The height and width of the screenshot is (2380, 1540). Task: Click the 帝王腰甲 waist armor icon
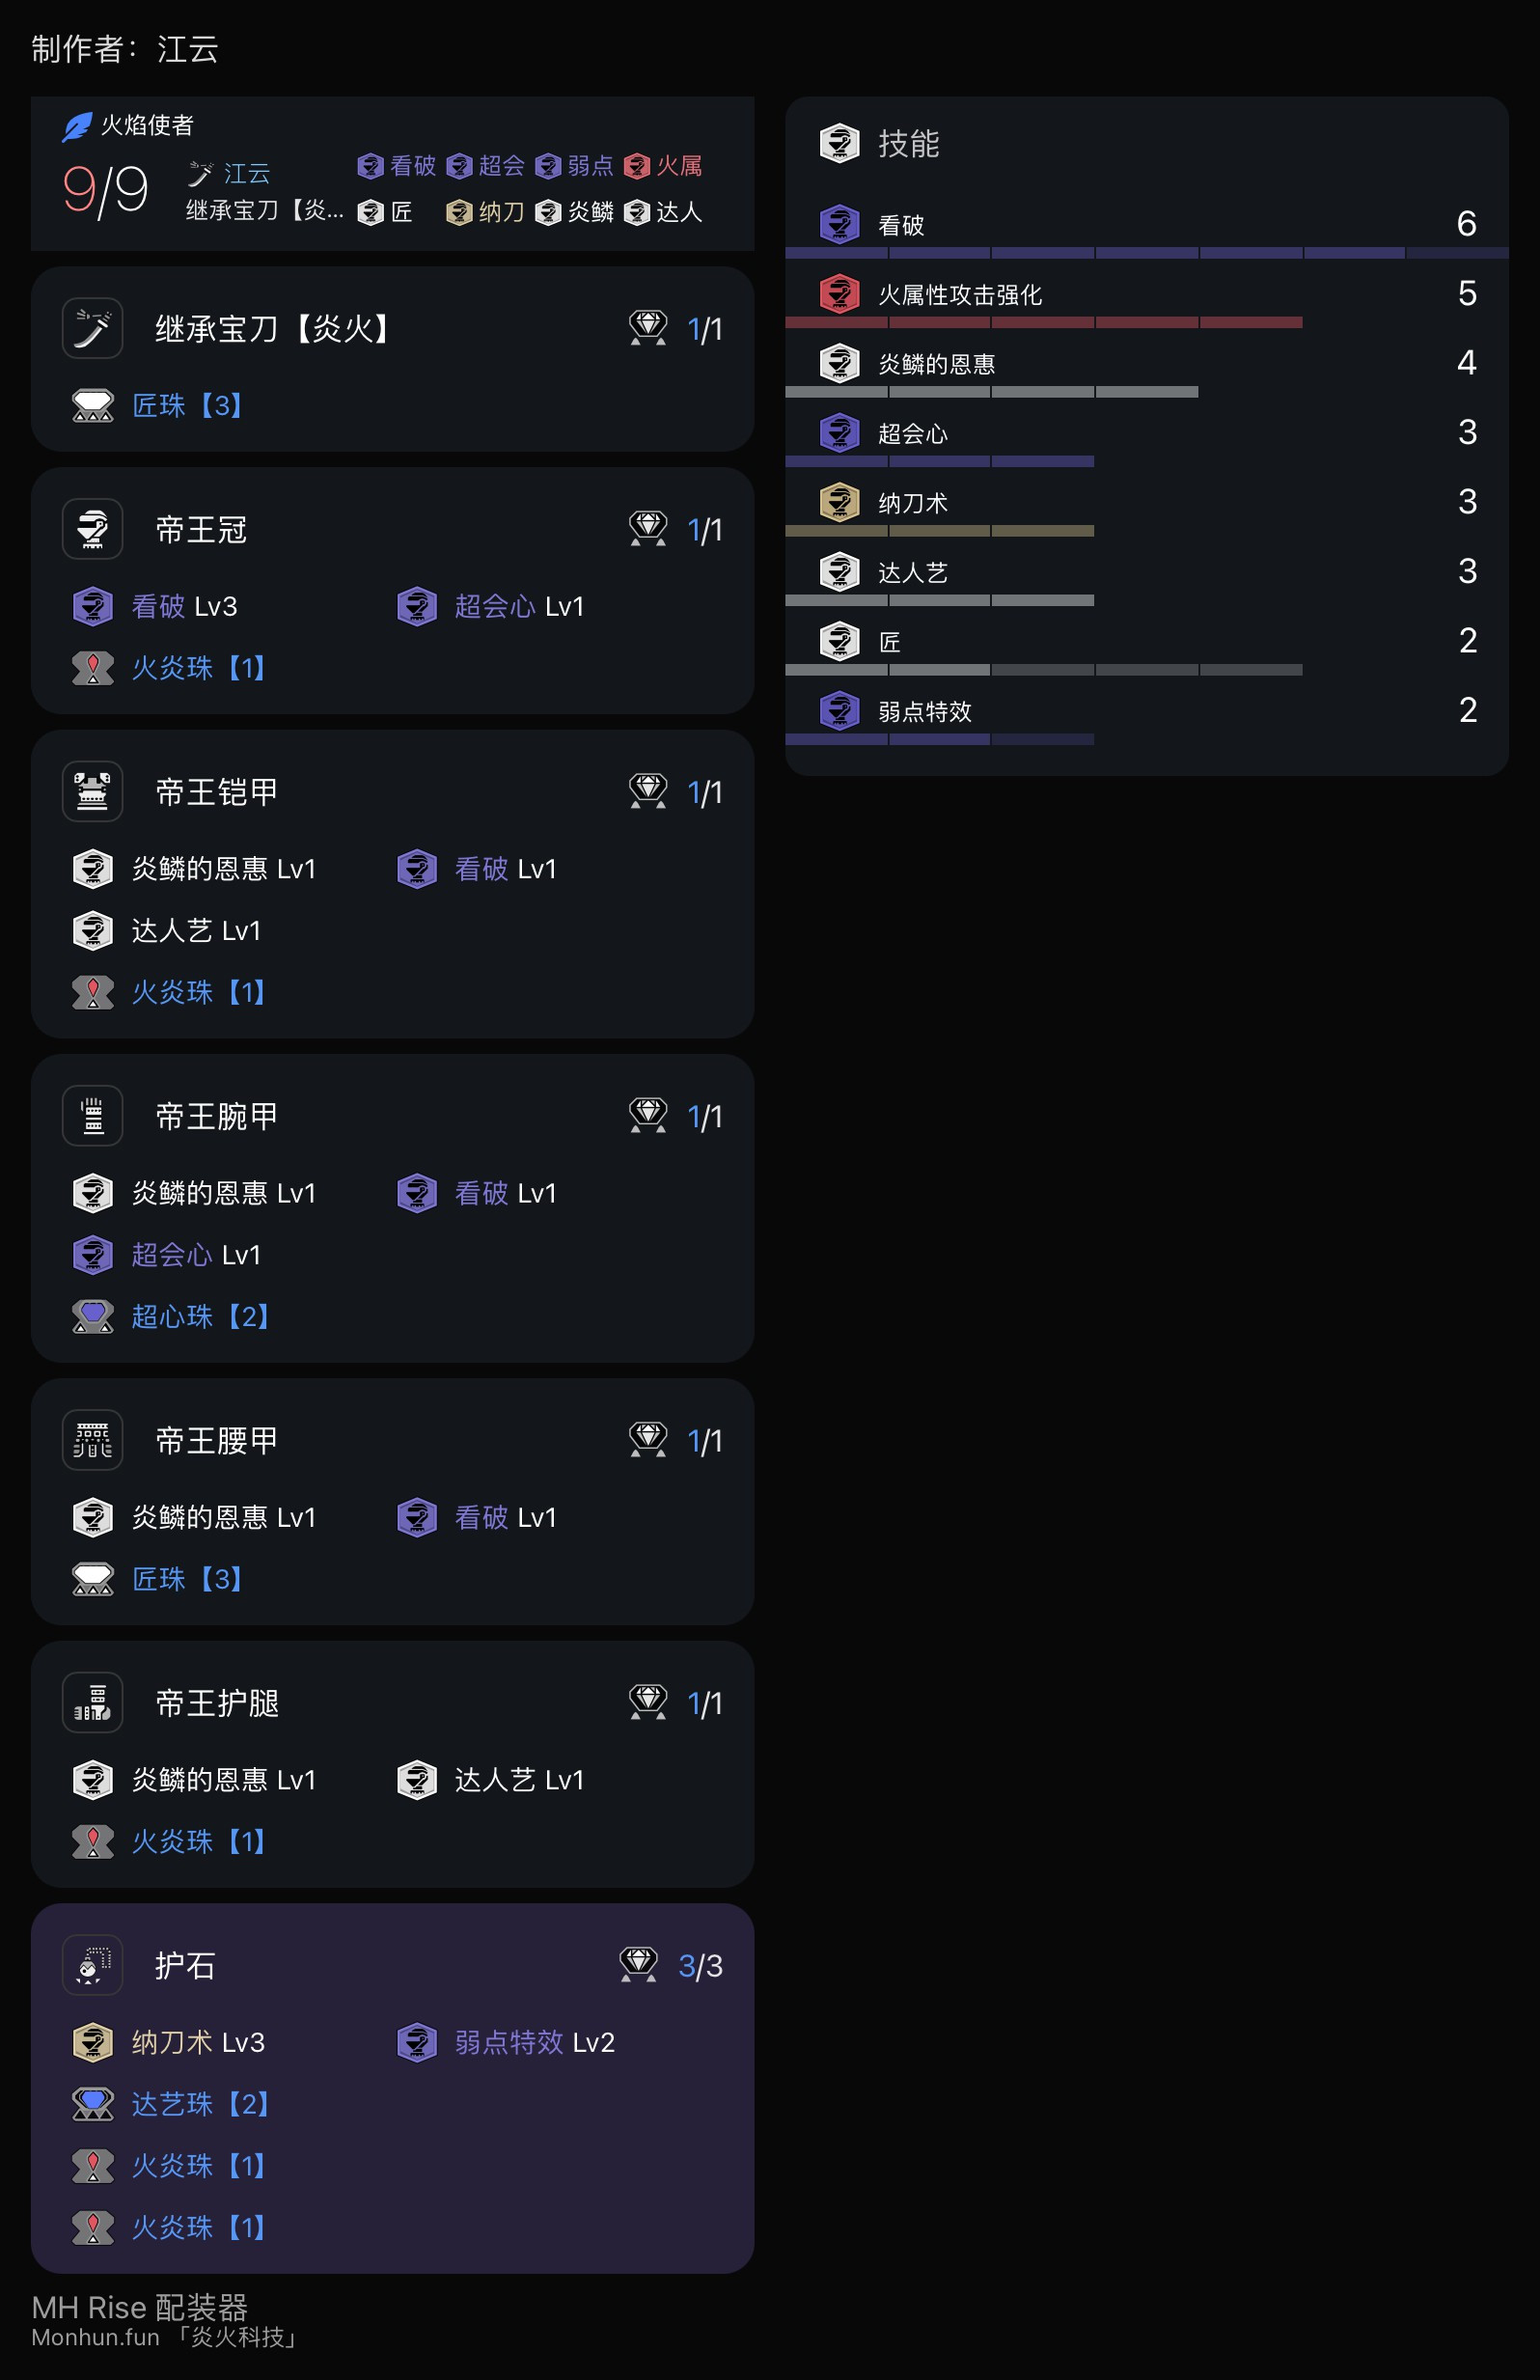coord(92,1440)
